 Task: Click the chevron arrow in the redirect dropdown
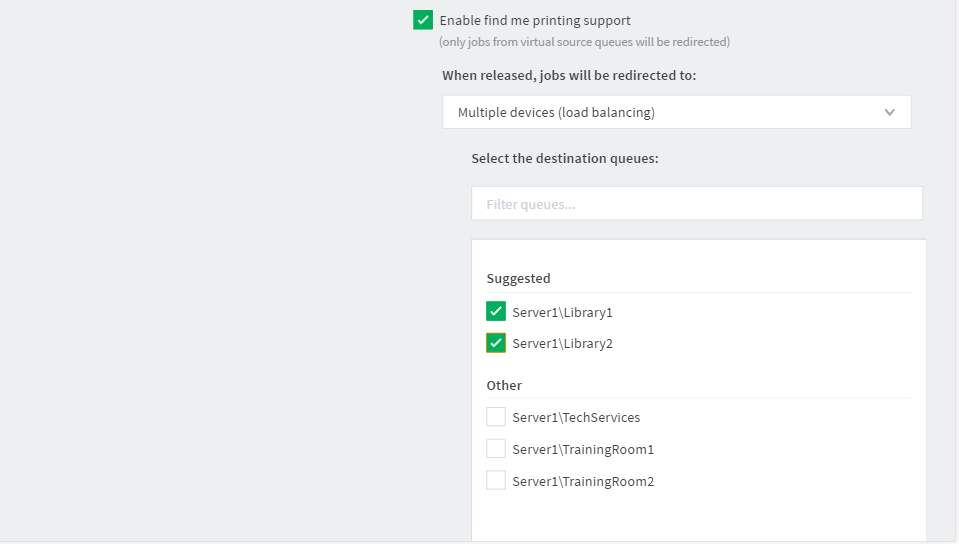[x=890, y=113]
